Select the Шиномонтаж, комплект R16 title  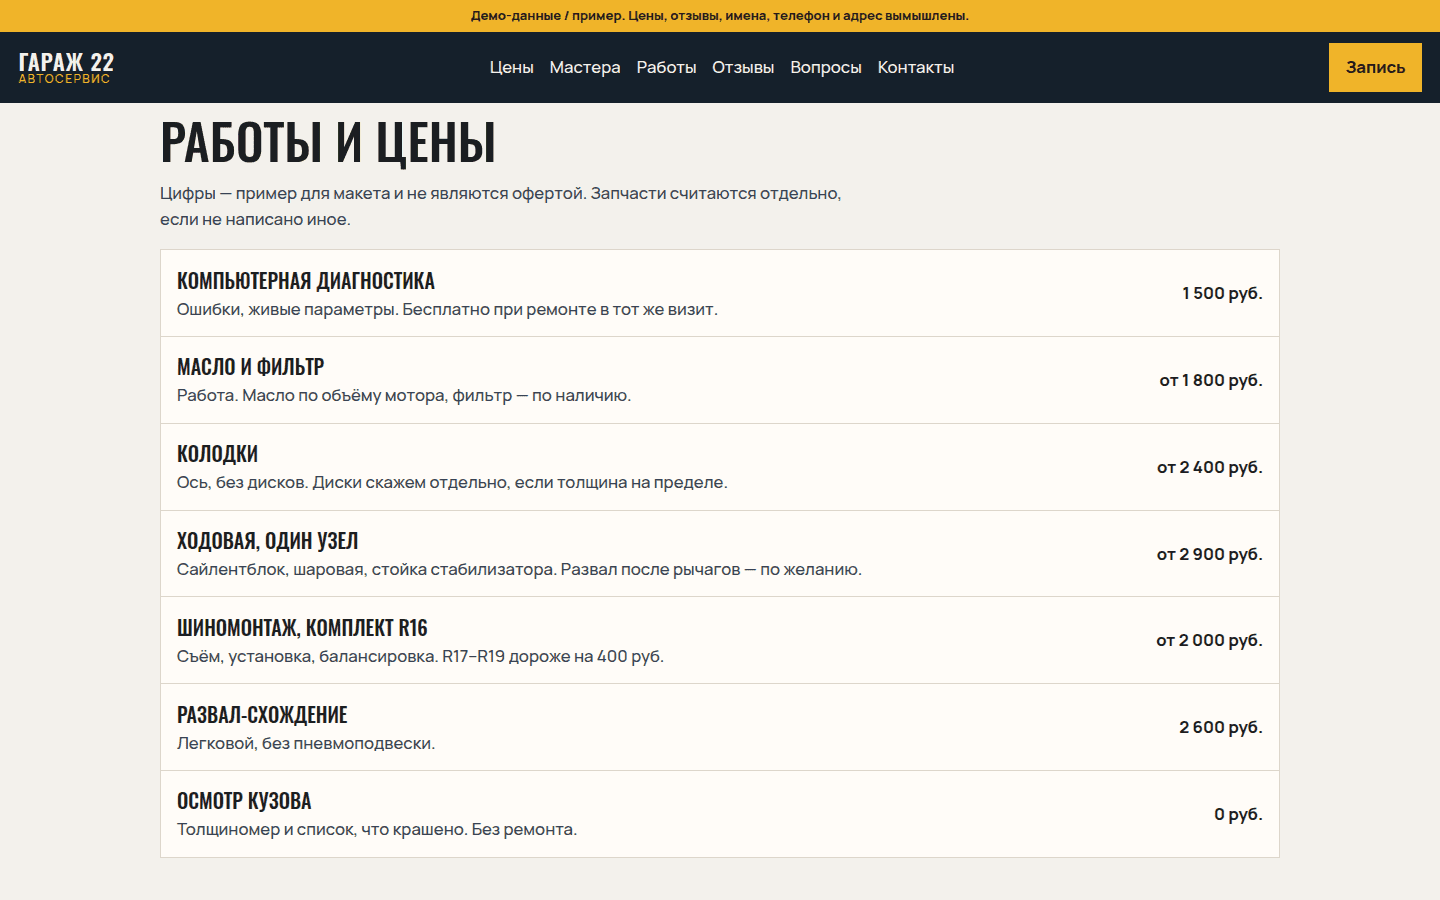(302, 628)
